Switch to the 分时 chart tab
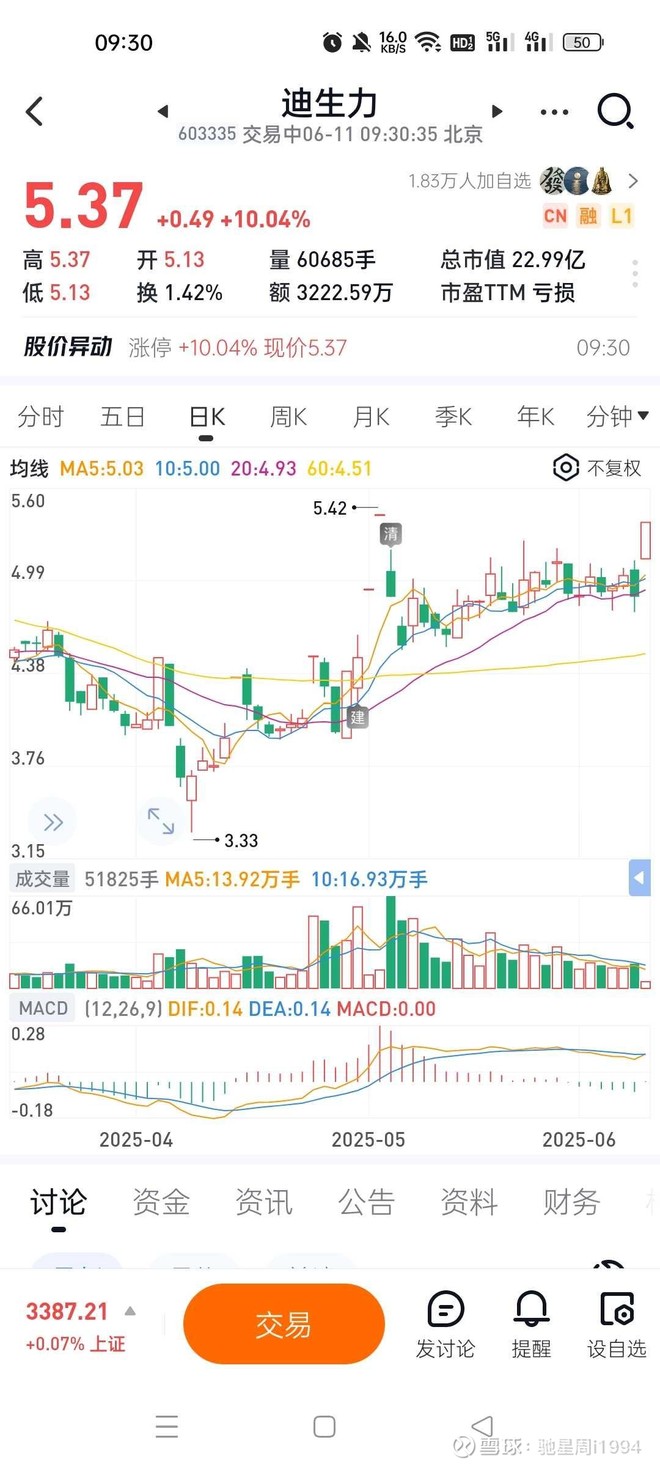The height and width of the screenshot is (1467, 660). (41, 417)
